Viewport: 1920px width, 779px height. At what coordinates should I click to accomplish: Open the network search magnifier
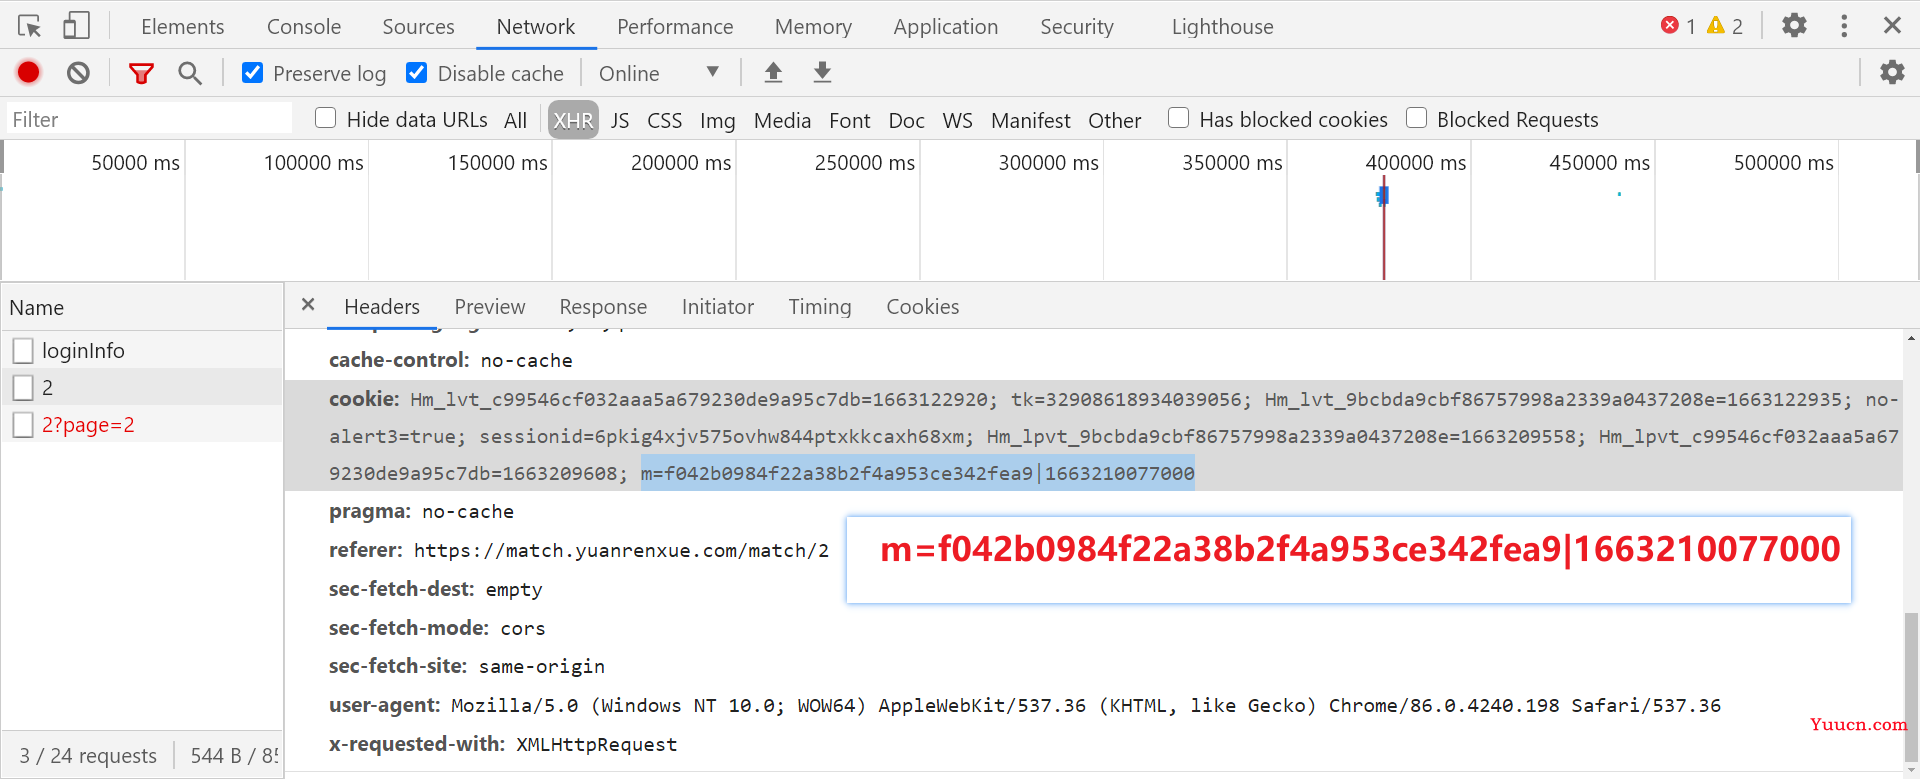189,73
